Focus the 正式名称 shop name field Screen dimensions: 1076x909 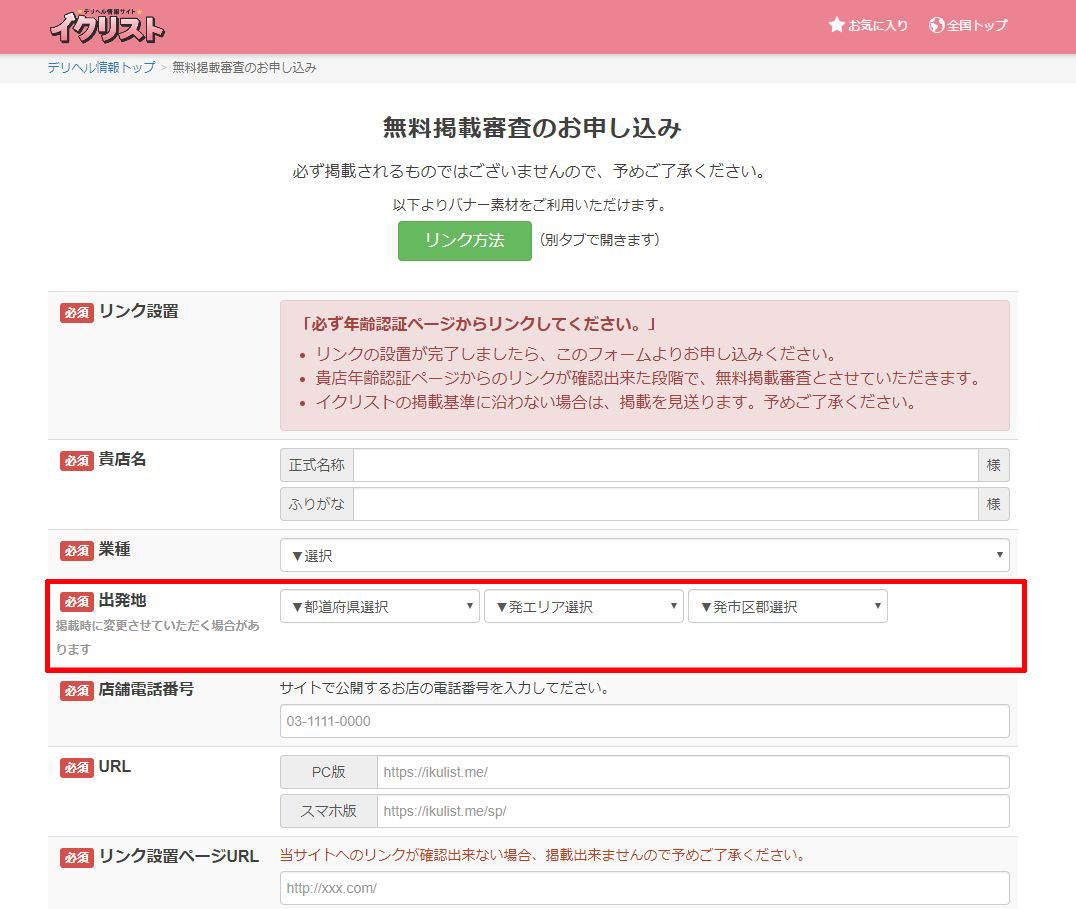coord(665,465)
